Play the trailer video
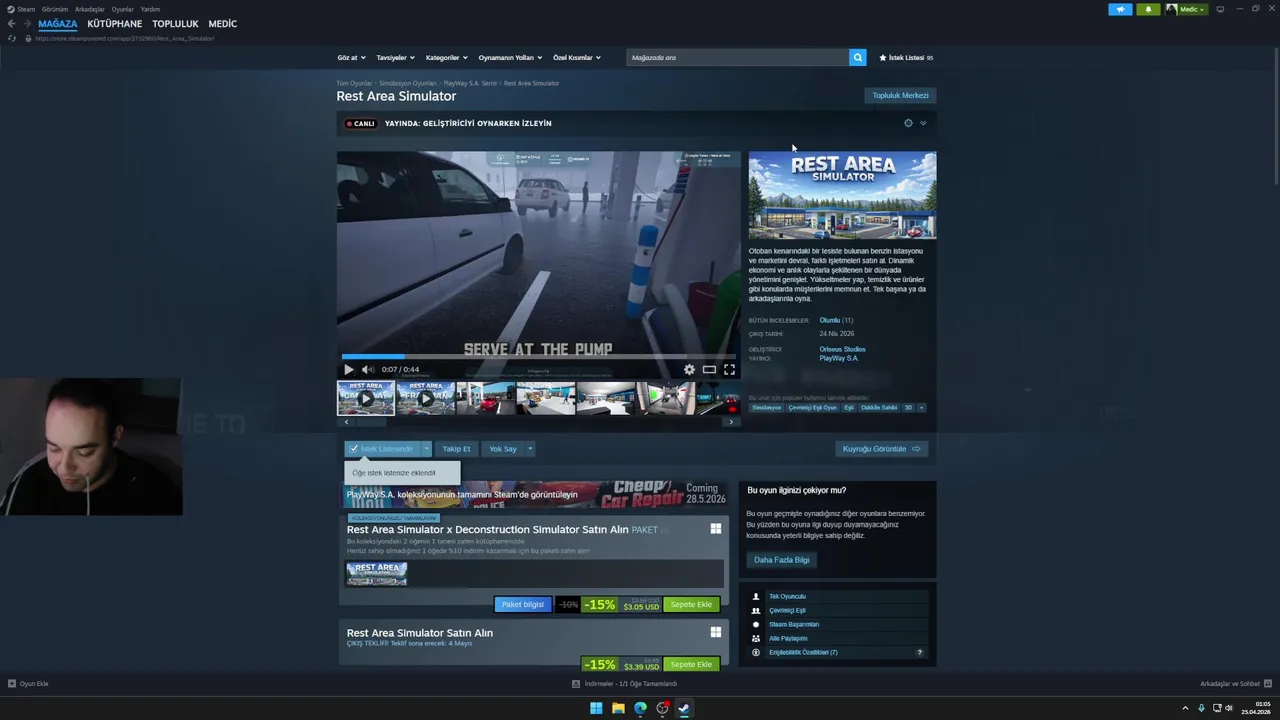Image resolution: width=1280 pixels, height=720 pixels. tap(349, 369)
